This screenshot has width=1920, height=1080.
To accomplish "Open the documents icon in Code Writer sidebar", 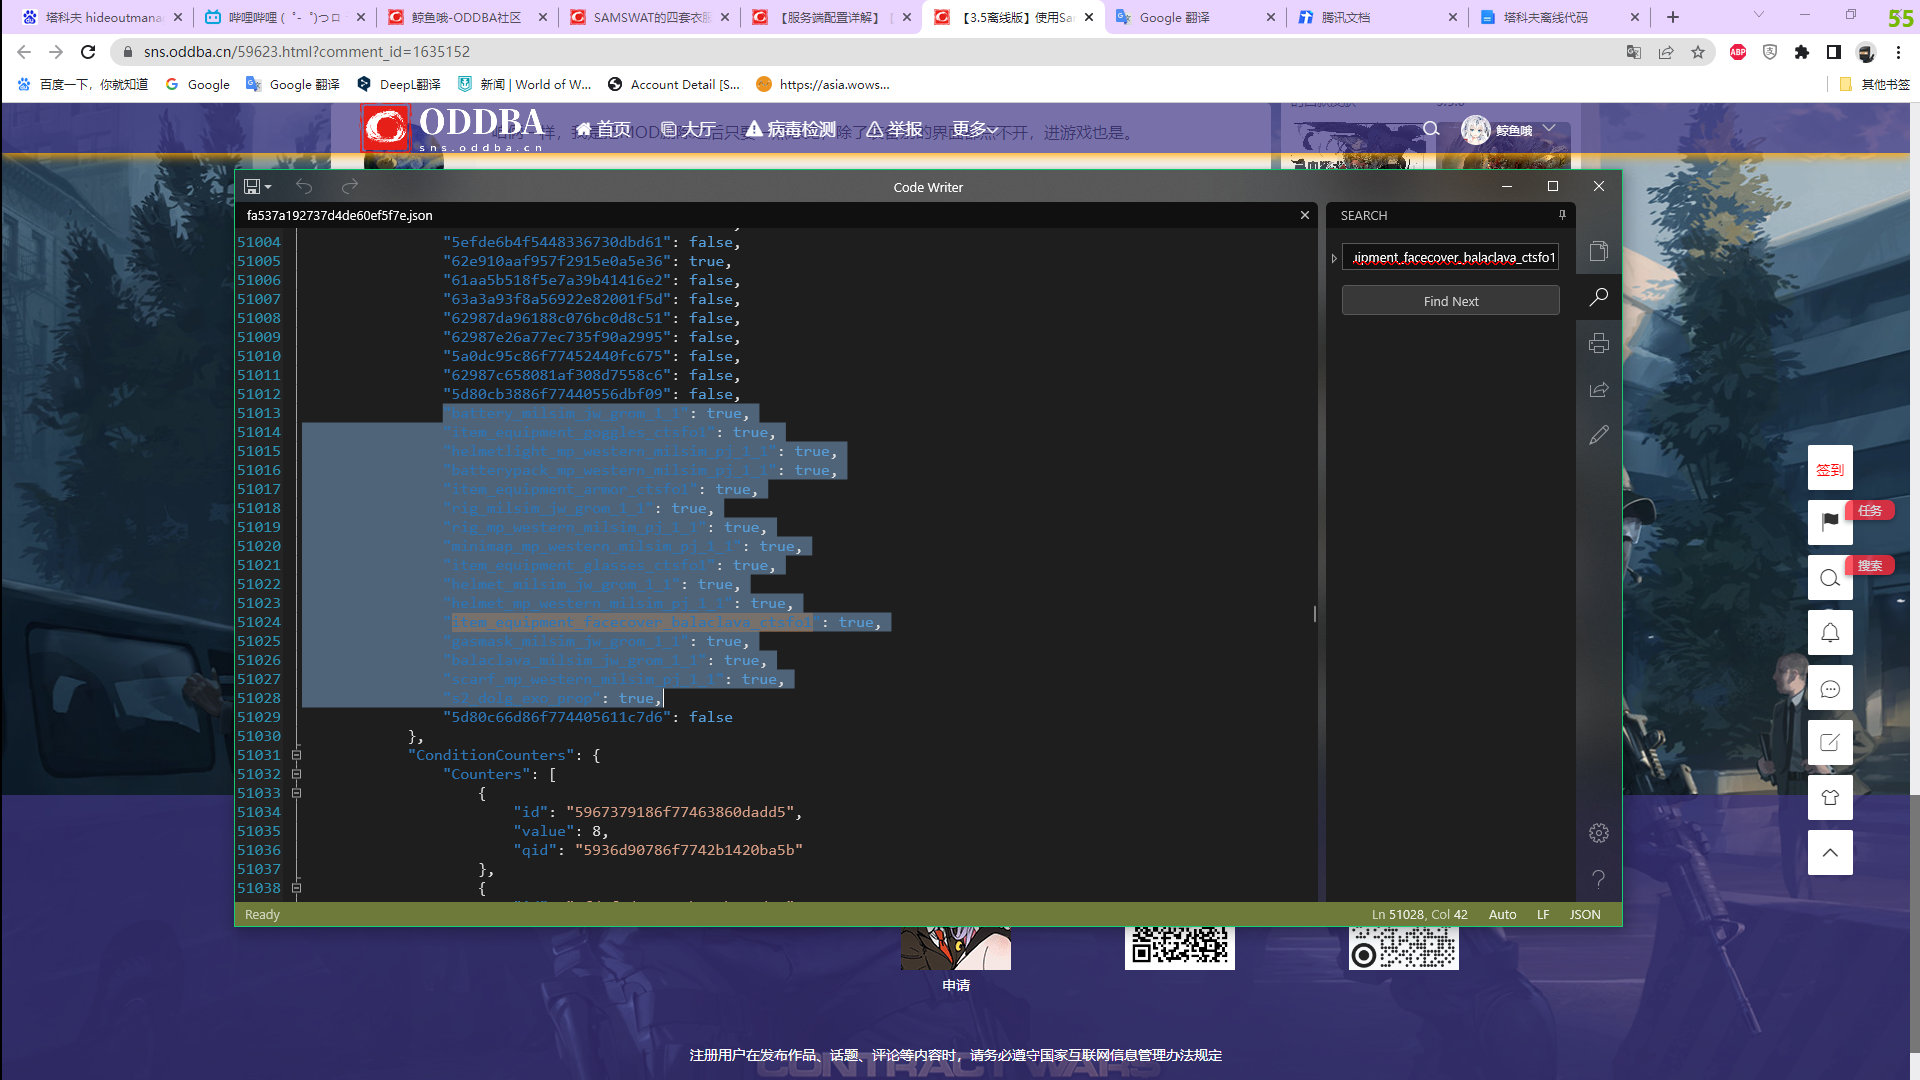I will coord(1598,251).
